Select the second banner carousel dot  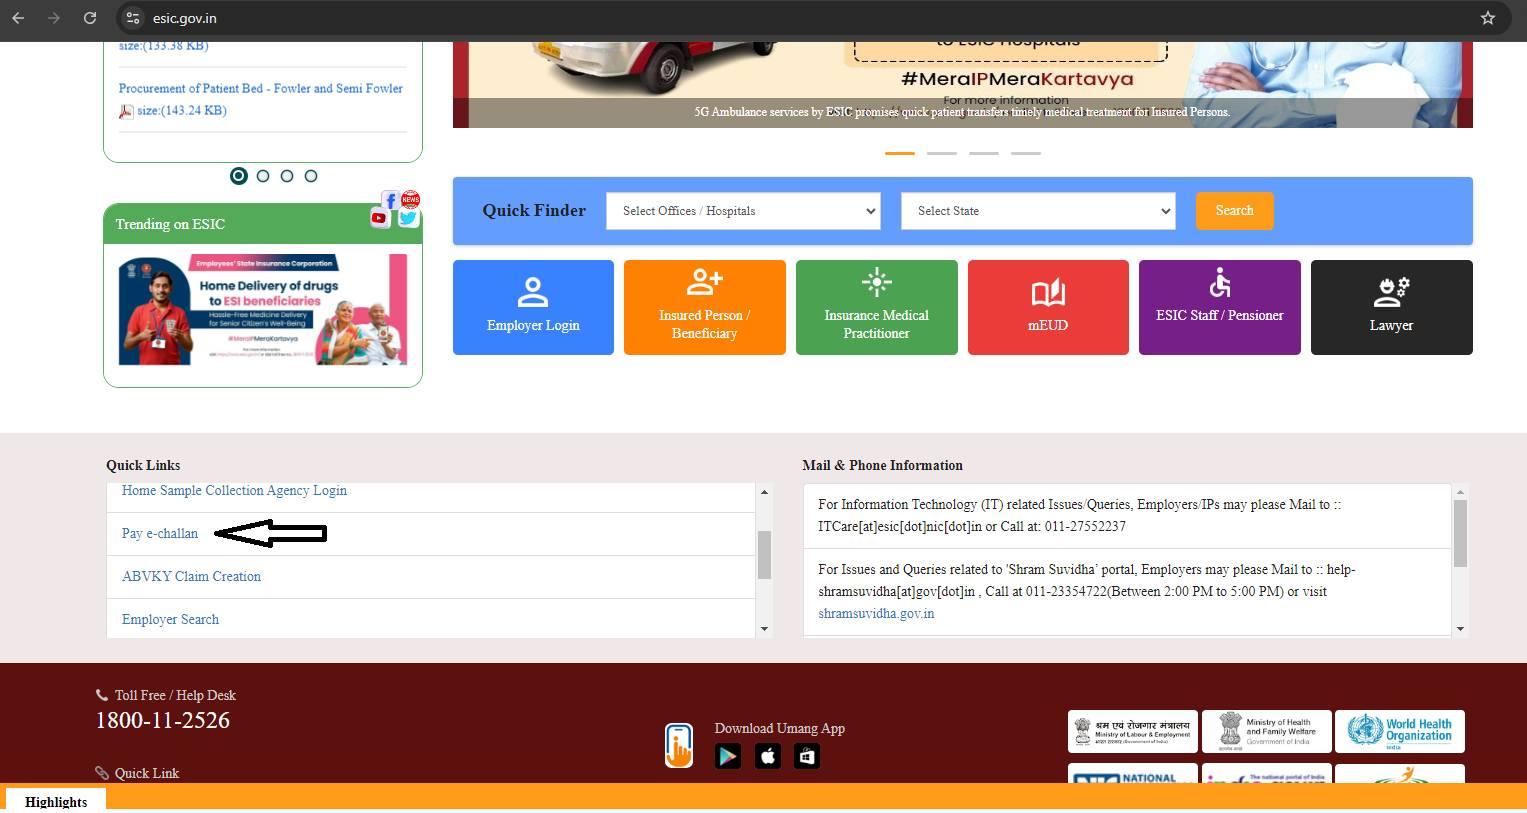point(940,153)
